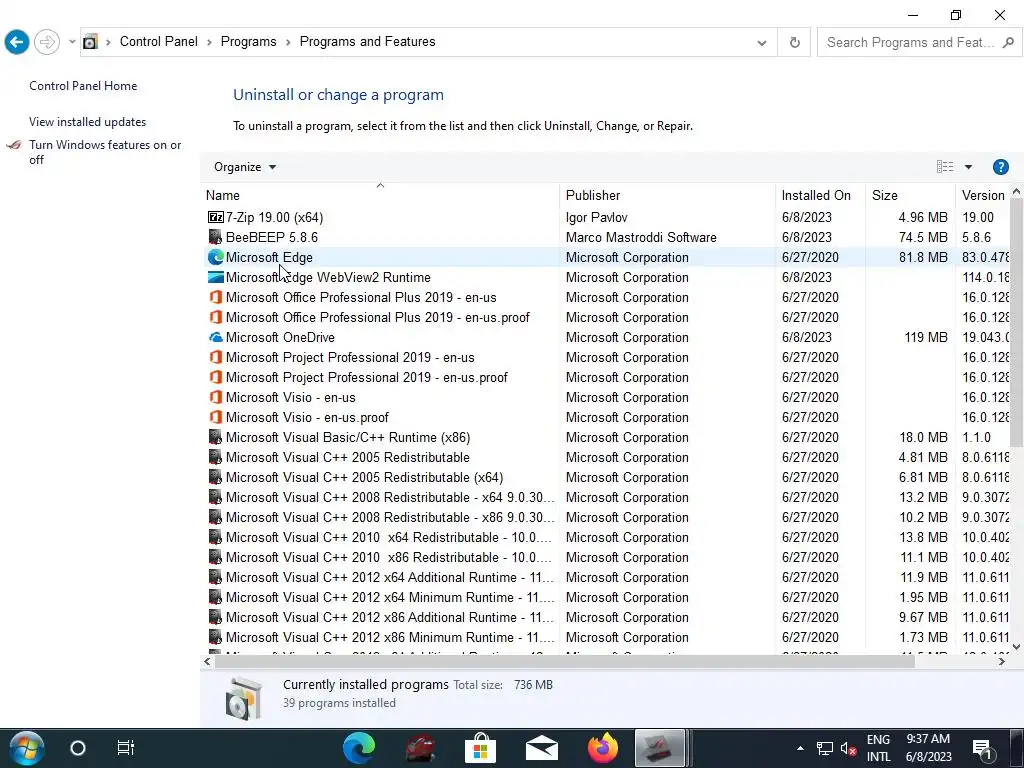Click the Forward navigation arrow

click(47, 42)
